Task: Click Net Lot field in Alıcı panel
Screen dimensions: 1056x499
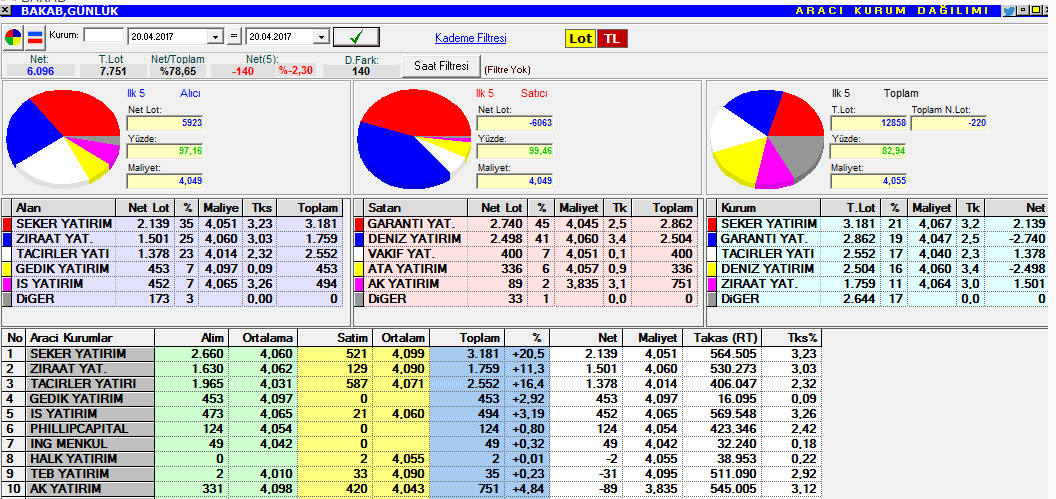Action: (x=165, y=123)
